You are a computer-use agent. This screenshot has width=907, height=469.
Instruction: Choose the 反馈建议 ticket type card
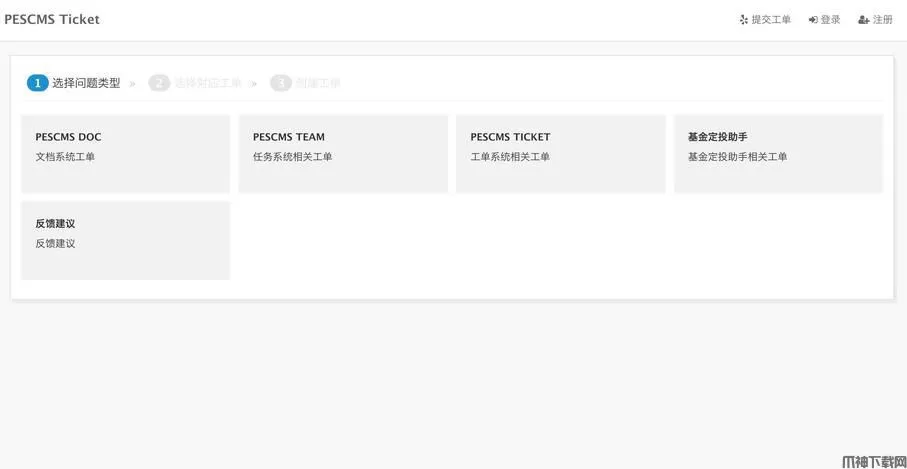coord(126,241)
